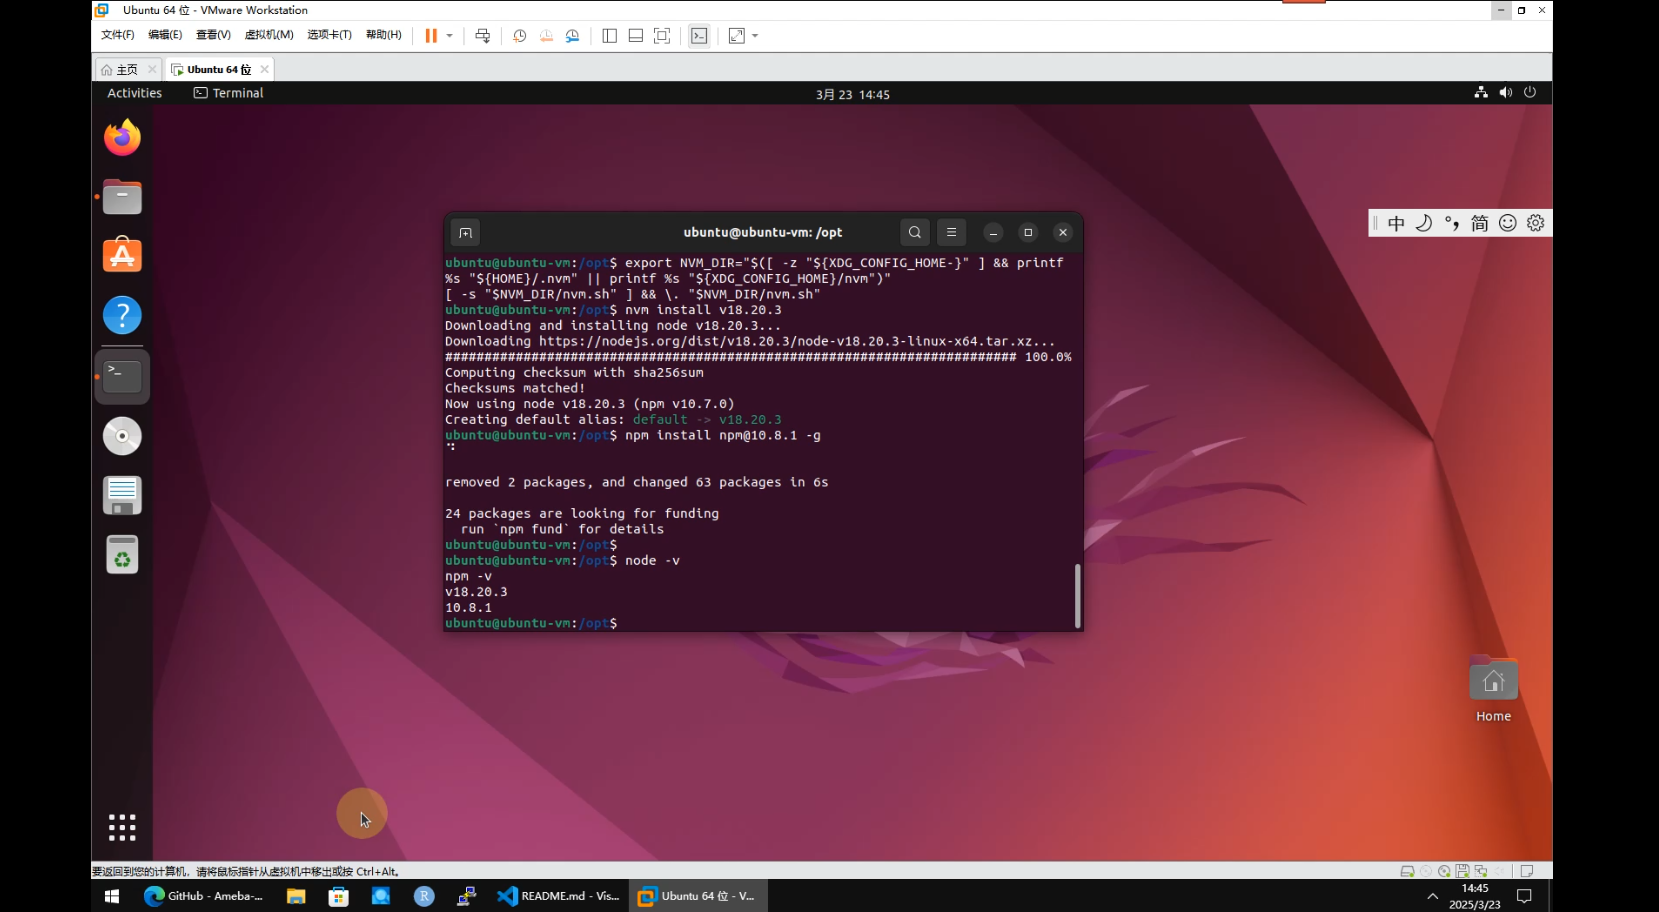Open the Home folder on desktop

pyautogui.click(x=1493, y=689)
